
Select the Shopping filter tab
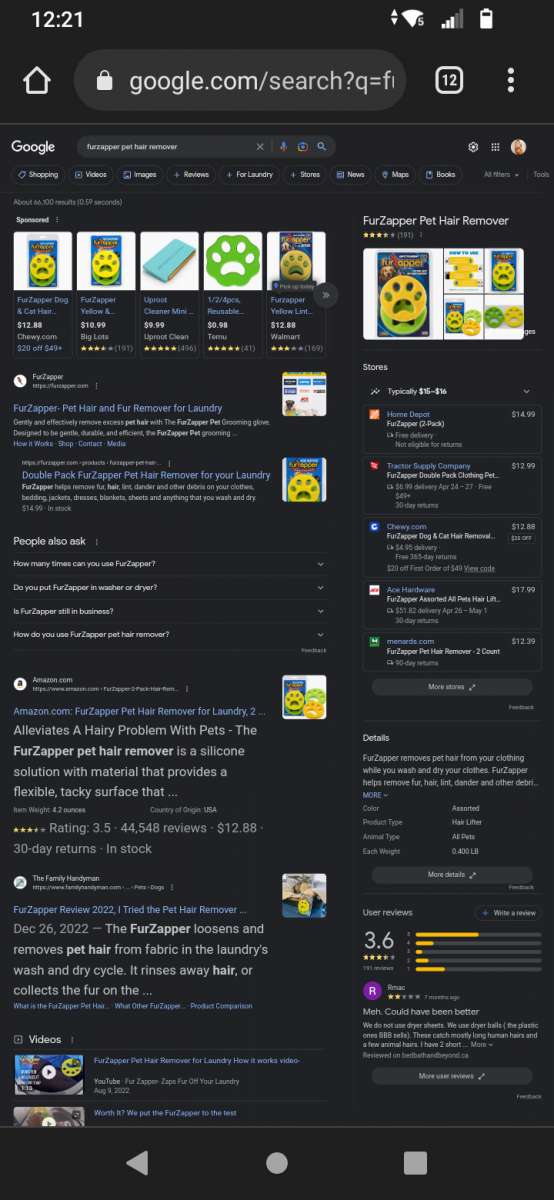tap(37, 175)
